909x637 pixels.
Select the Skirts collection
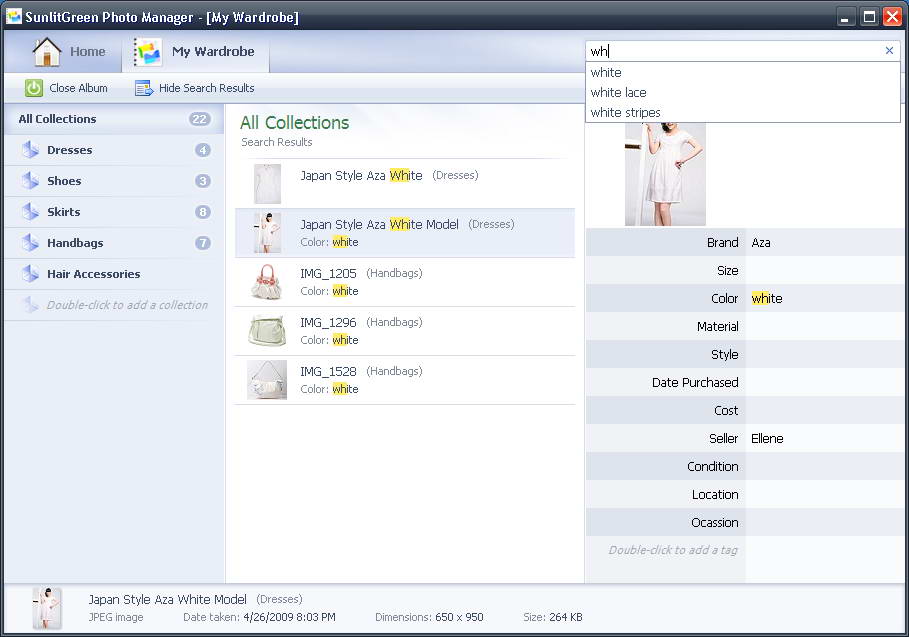tap(114, 212)
